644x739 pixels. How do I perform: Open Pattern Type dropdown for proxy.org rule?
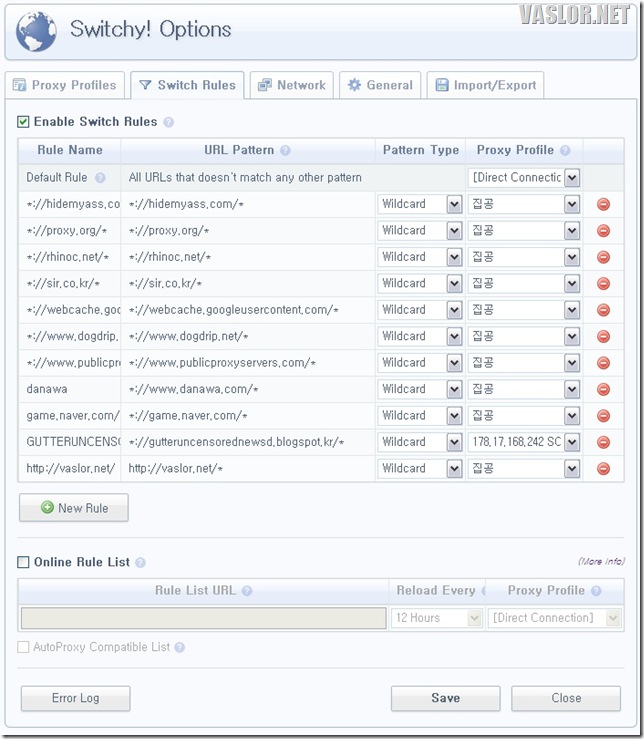tap(454, 230)
